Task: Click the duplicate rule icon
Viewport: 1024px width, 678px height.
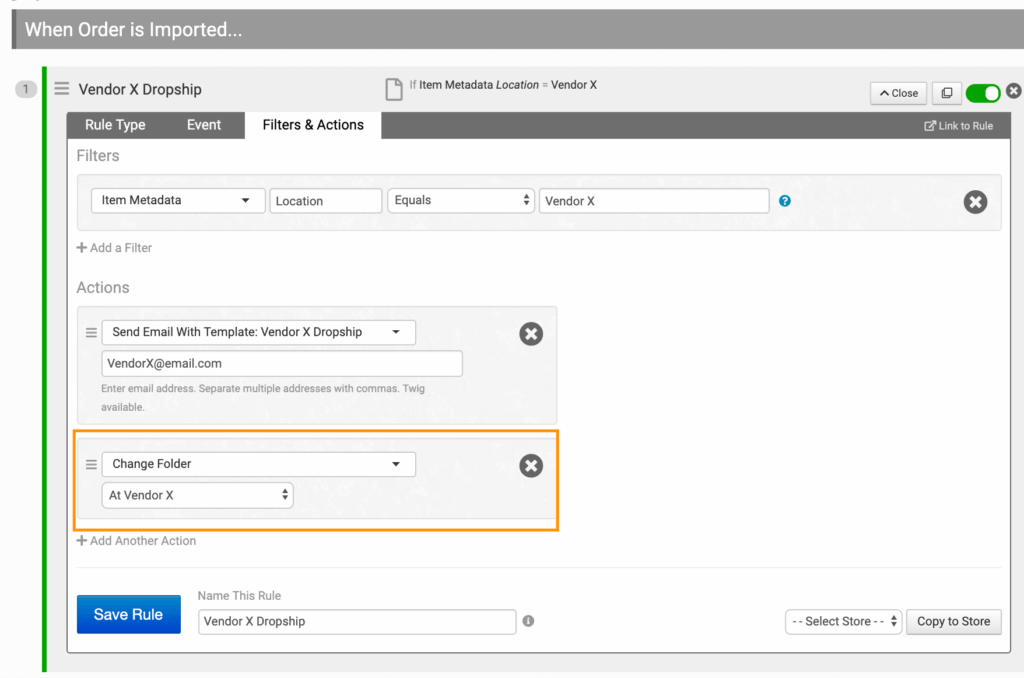Action: [x=946, y=93]
